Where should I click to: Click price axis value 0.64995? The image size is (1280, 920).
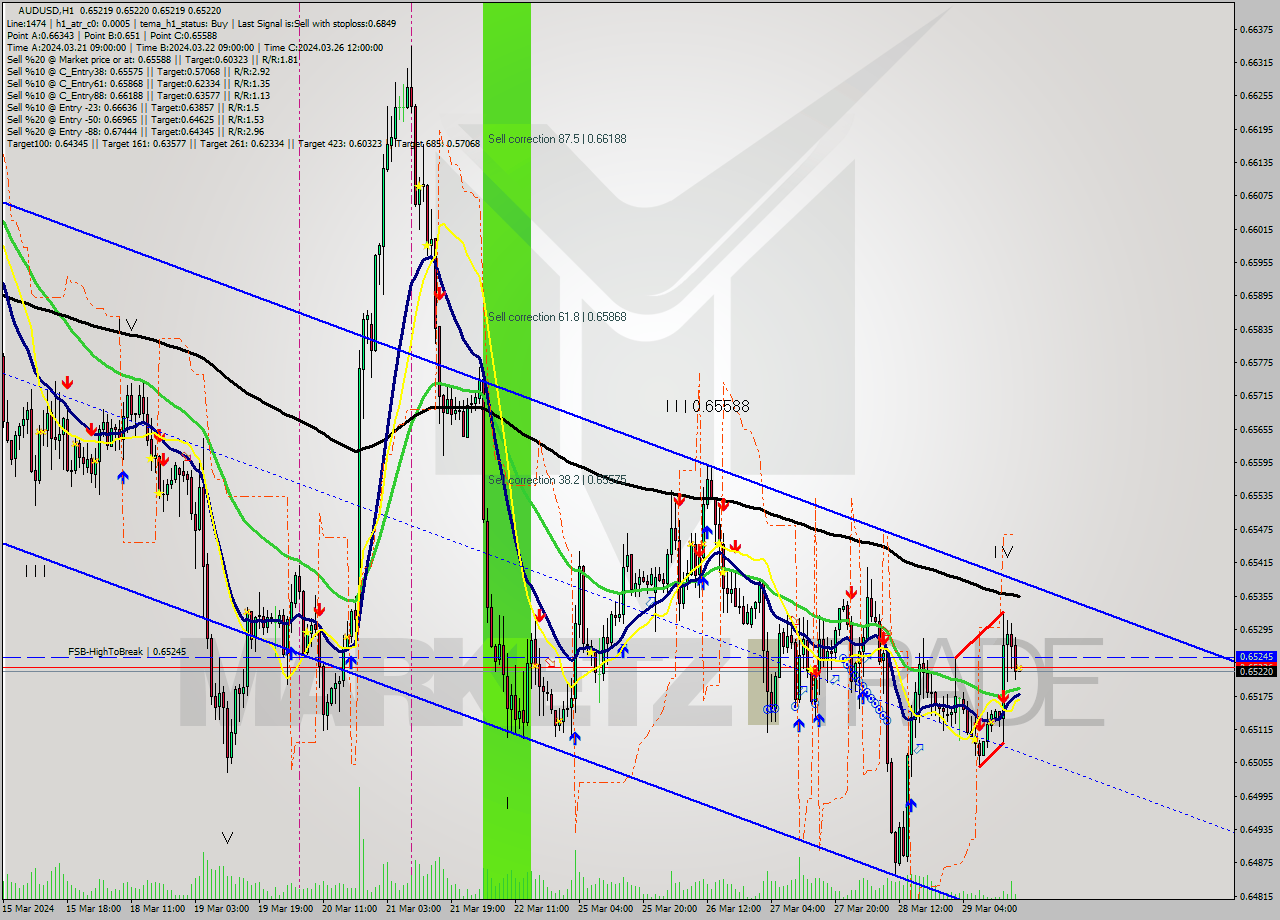(x=1256, y=796)
